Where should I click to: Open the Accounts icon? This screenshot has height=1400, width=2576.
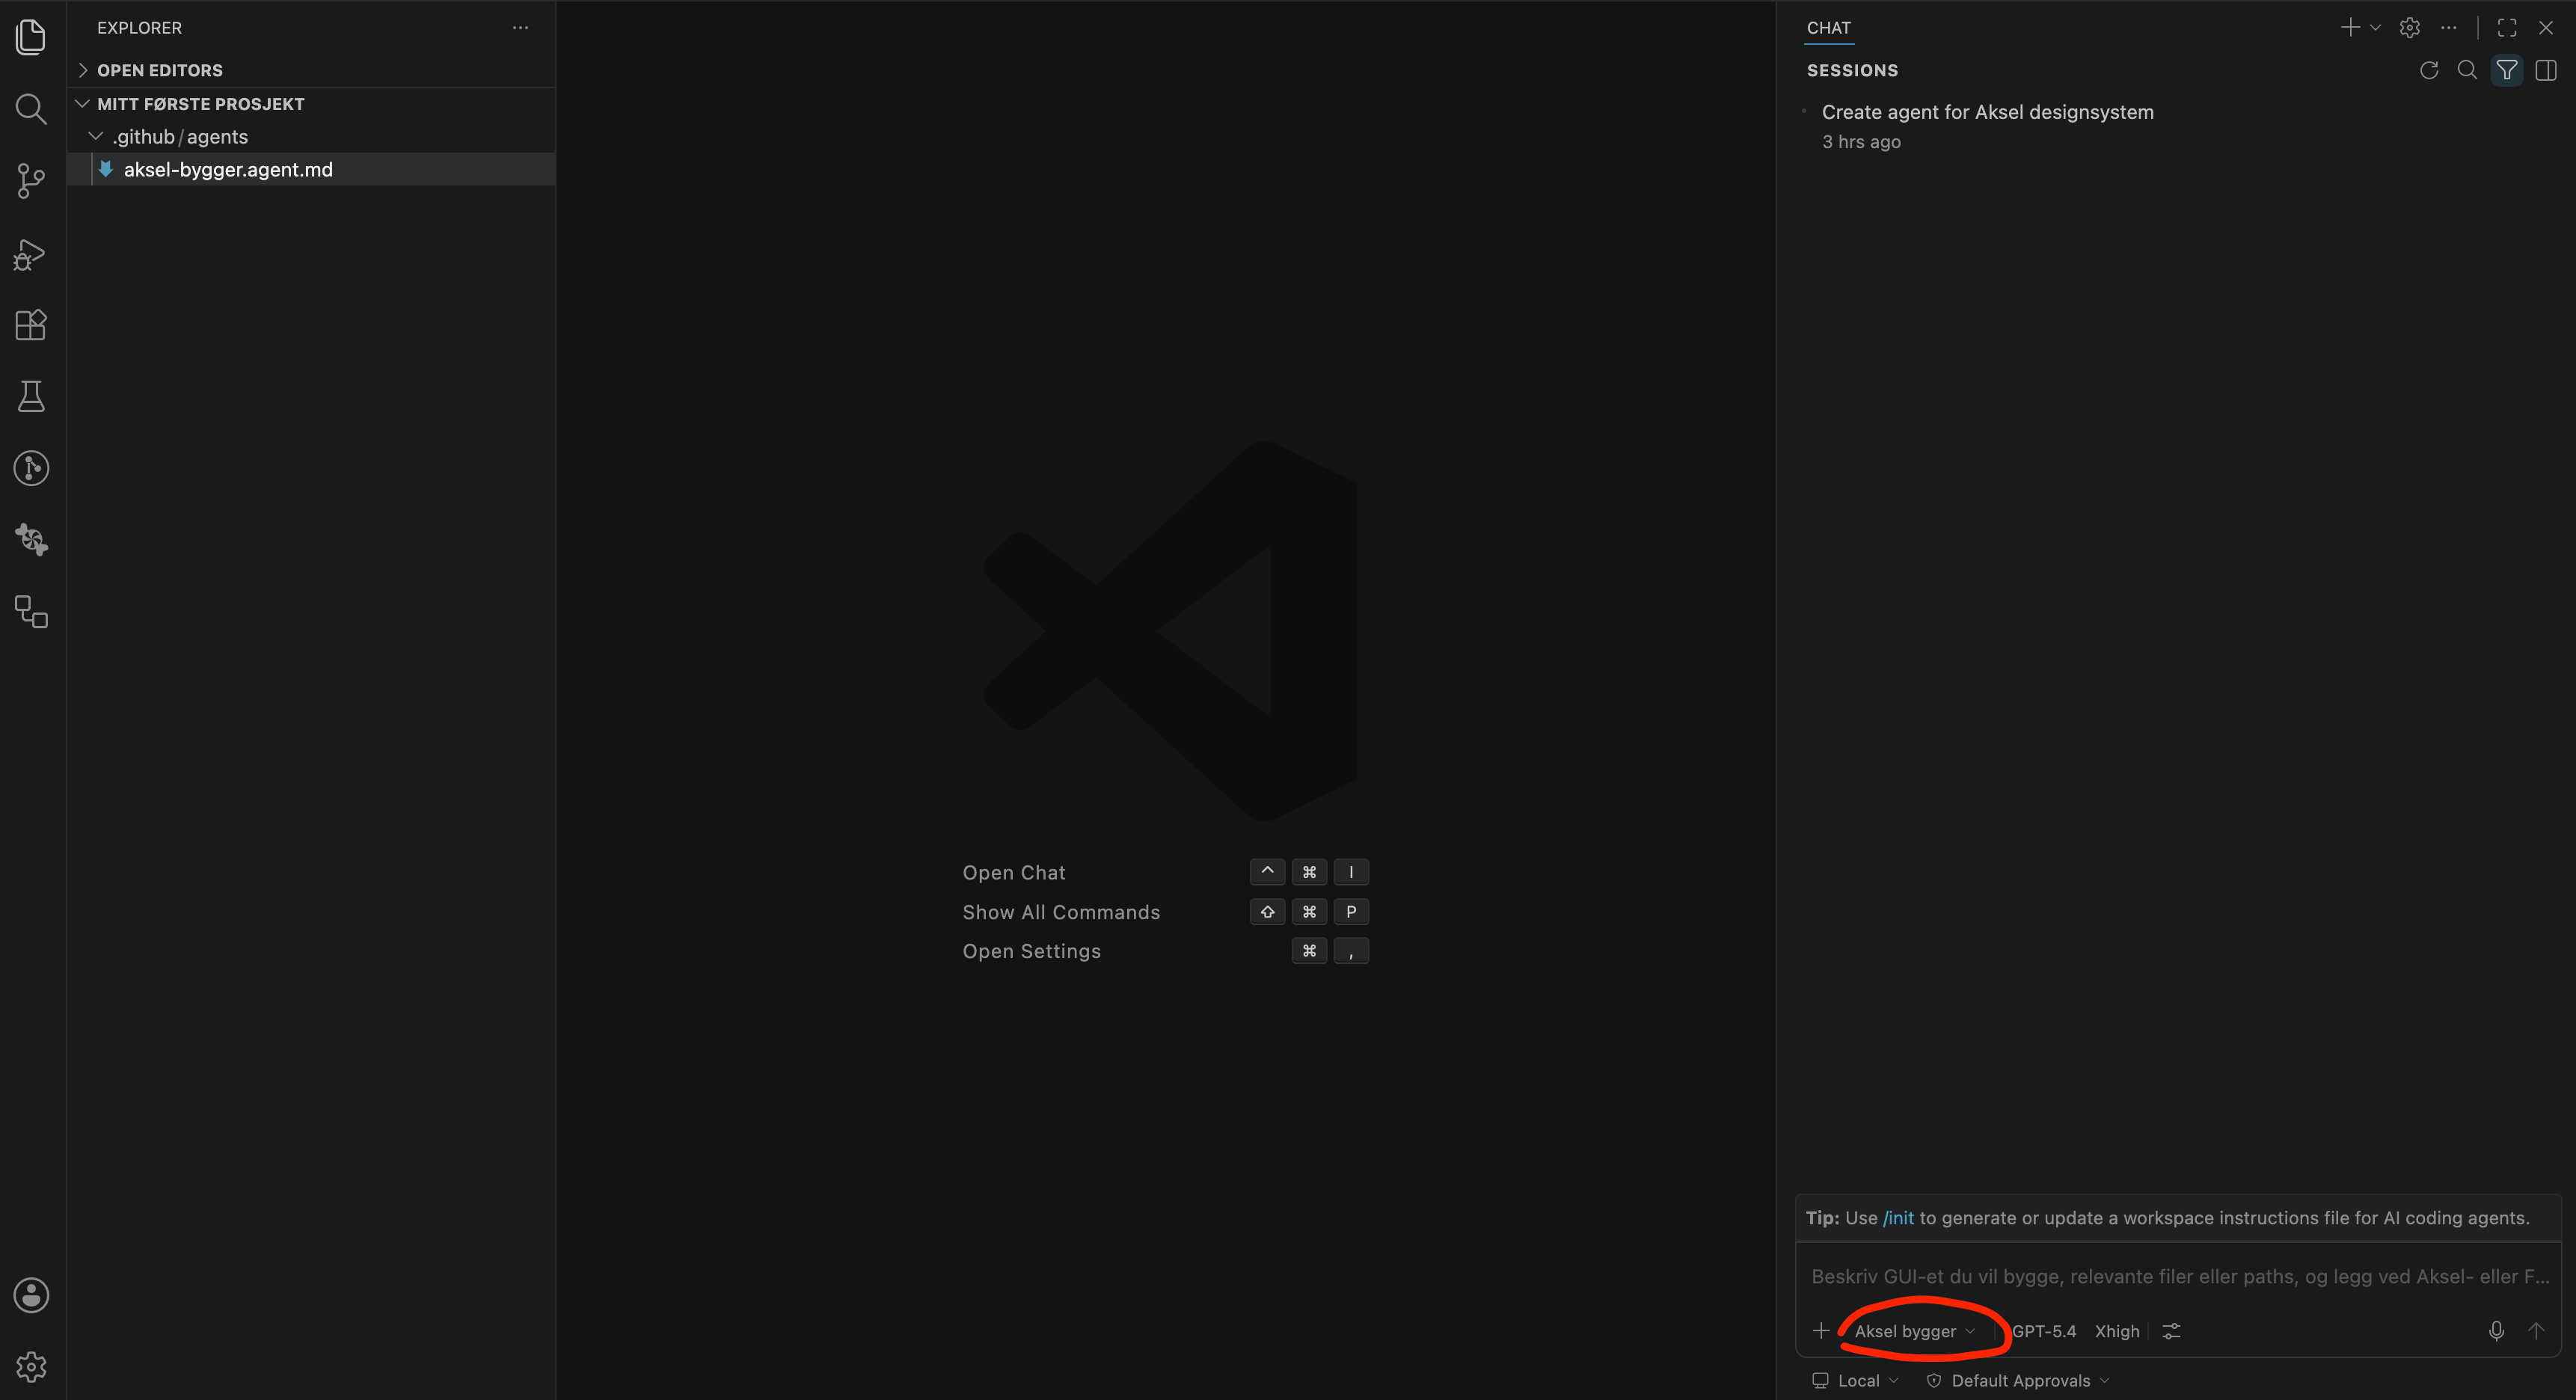pos(31,1295)
